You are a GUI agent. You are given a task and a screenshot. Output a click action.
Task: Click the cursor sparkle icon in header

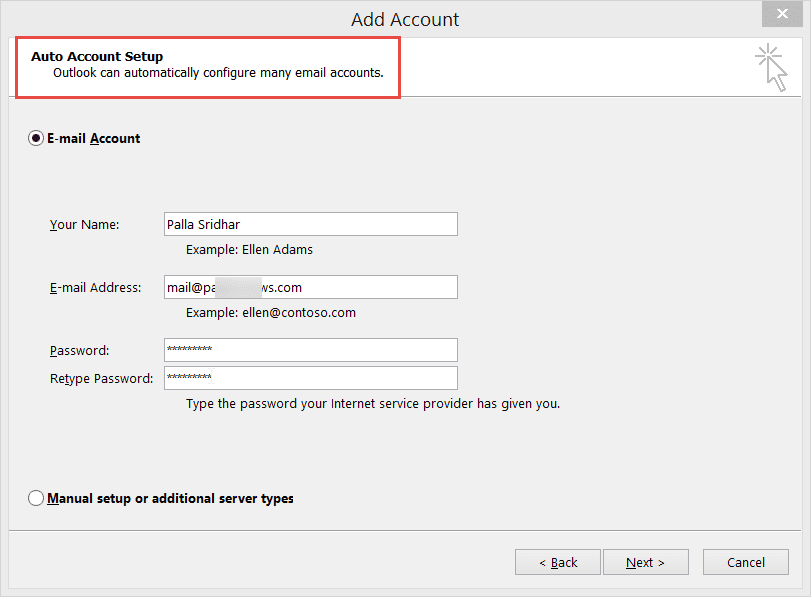[x=771, y=67]
